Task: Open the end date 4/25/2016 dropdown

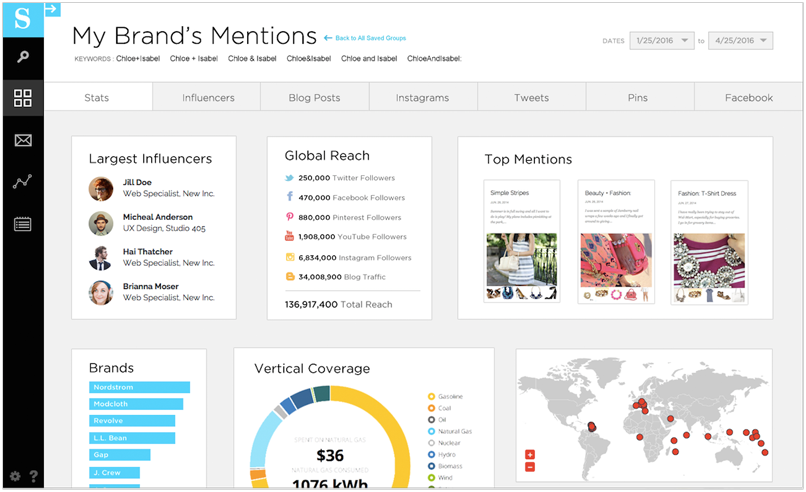Action: 740,41
